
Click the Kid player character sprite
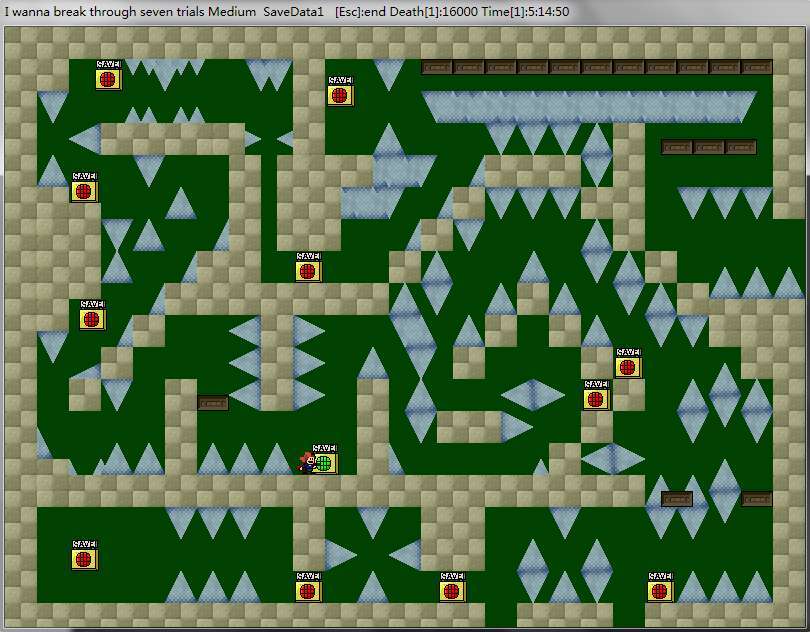[306, 462]
